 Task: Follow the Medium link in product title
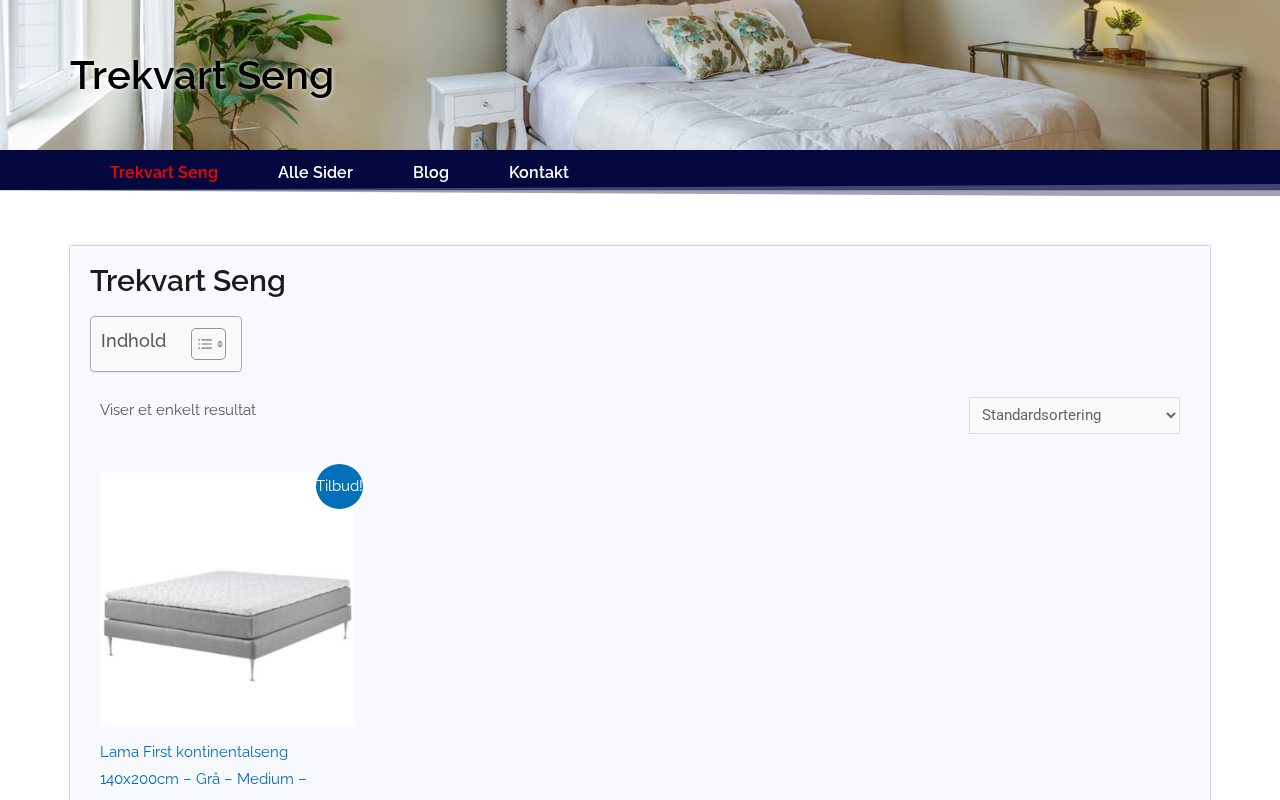265,779
